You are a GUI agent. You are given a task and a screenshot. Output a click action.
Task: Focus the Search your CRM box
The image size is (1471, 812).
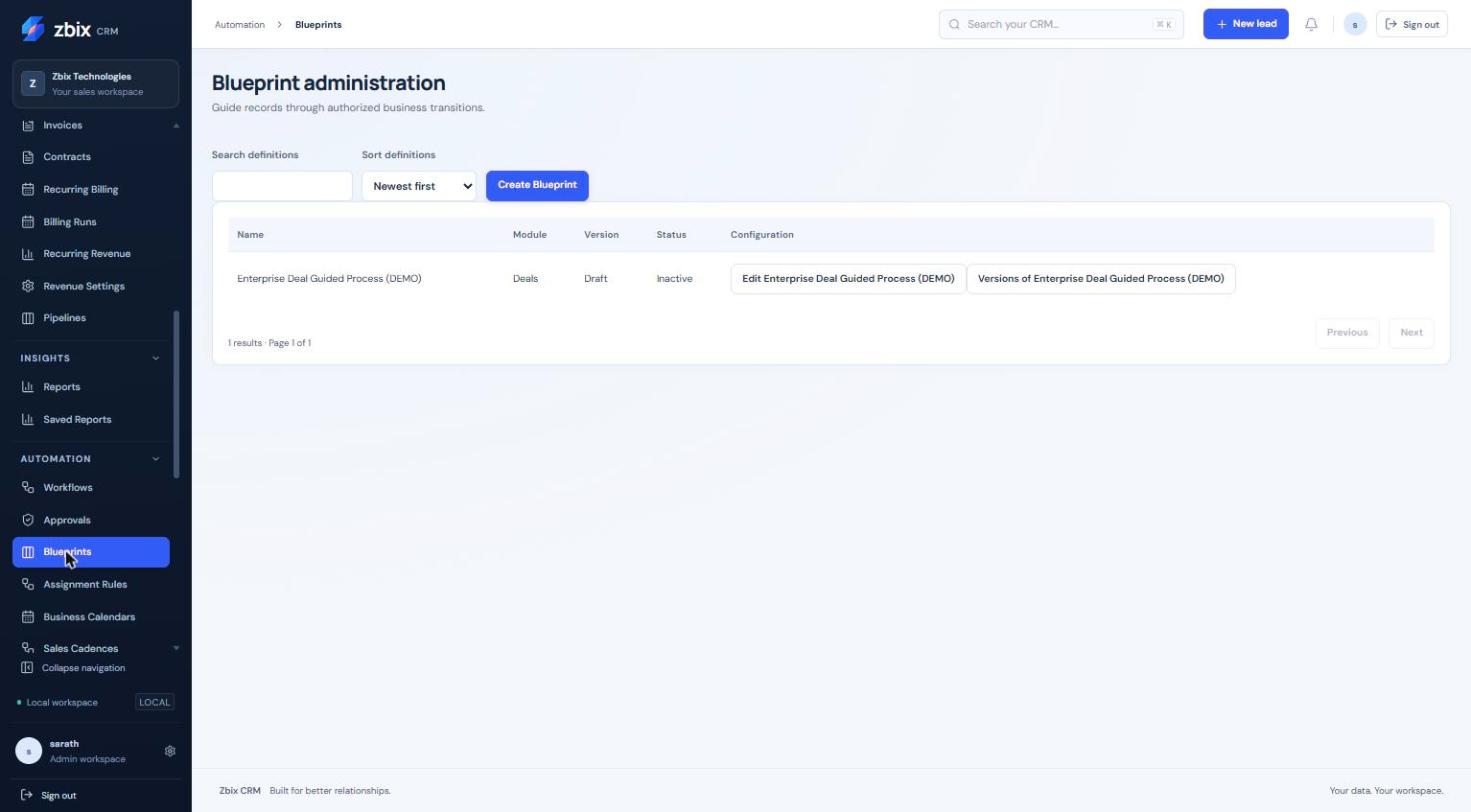click(1061, 24)
